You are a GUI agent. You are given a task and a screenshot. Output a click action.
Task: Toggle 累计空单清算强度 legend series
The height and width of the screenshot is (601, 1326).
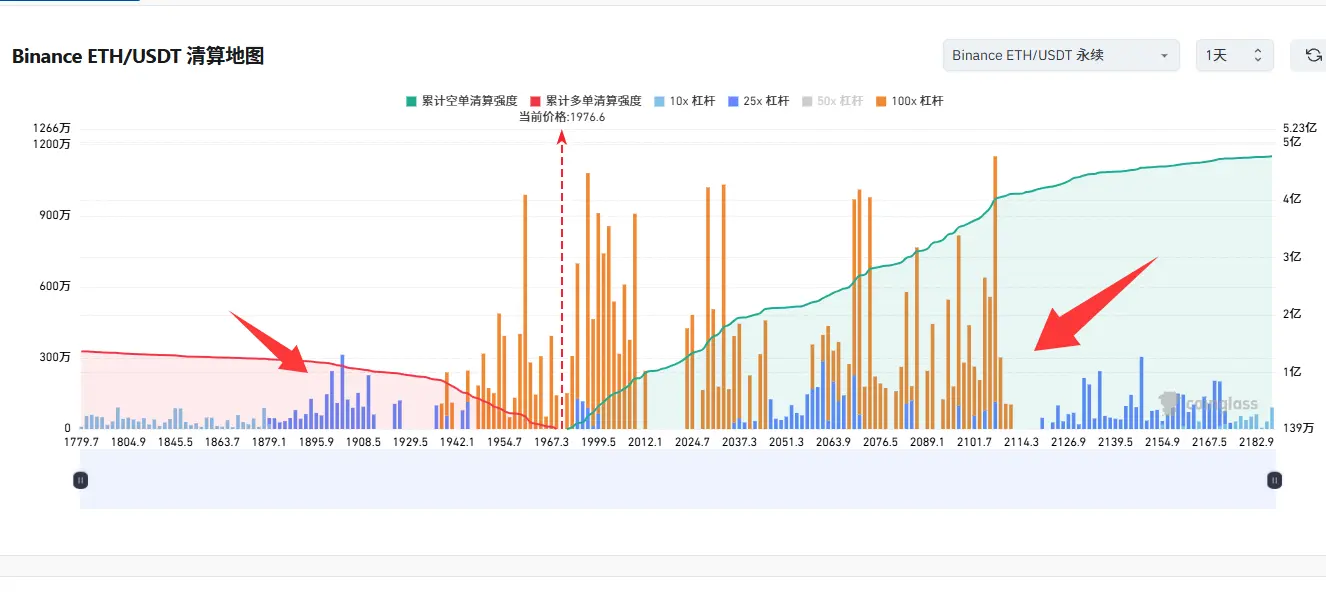(461, 101)
